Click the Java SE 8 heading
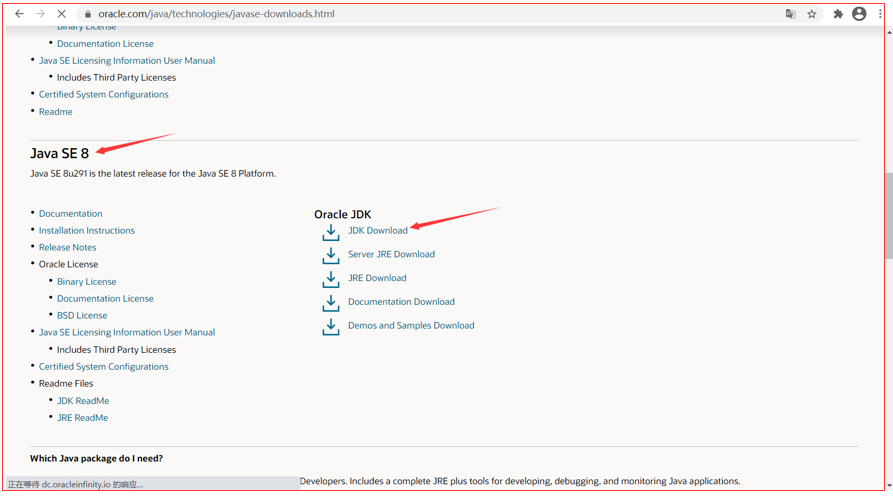This screenshot has width=893, height=496. 59,154
